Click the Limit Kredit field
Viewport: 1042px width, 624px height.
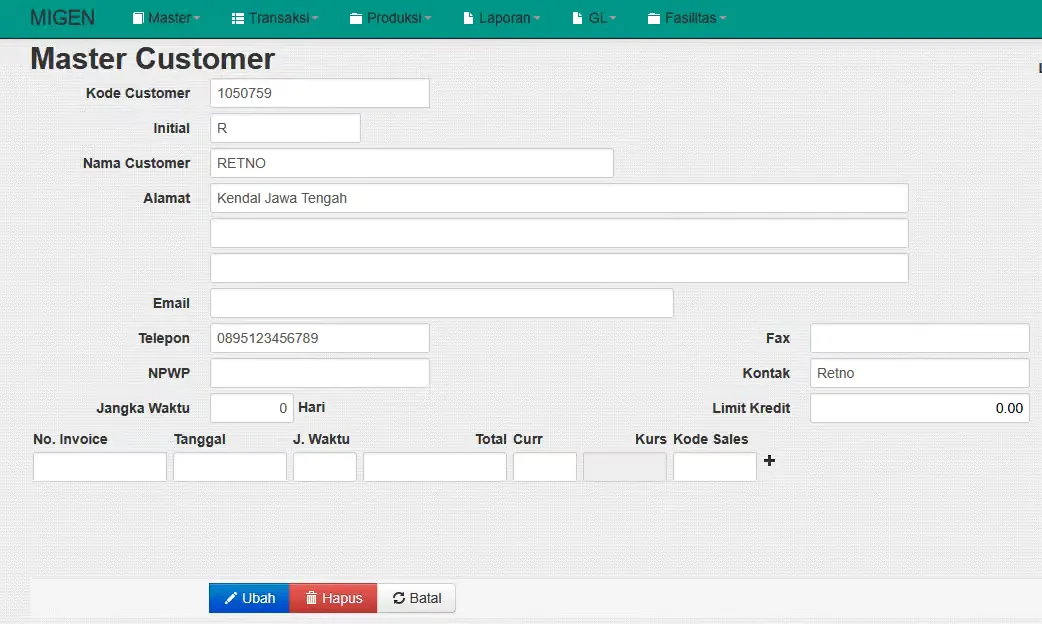pyautogui.click(x=919, y=408)
